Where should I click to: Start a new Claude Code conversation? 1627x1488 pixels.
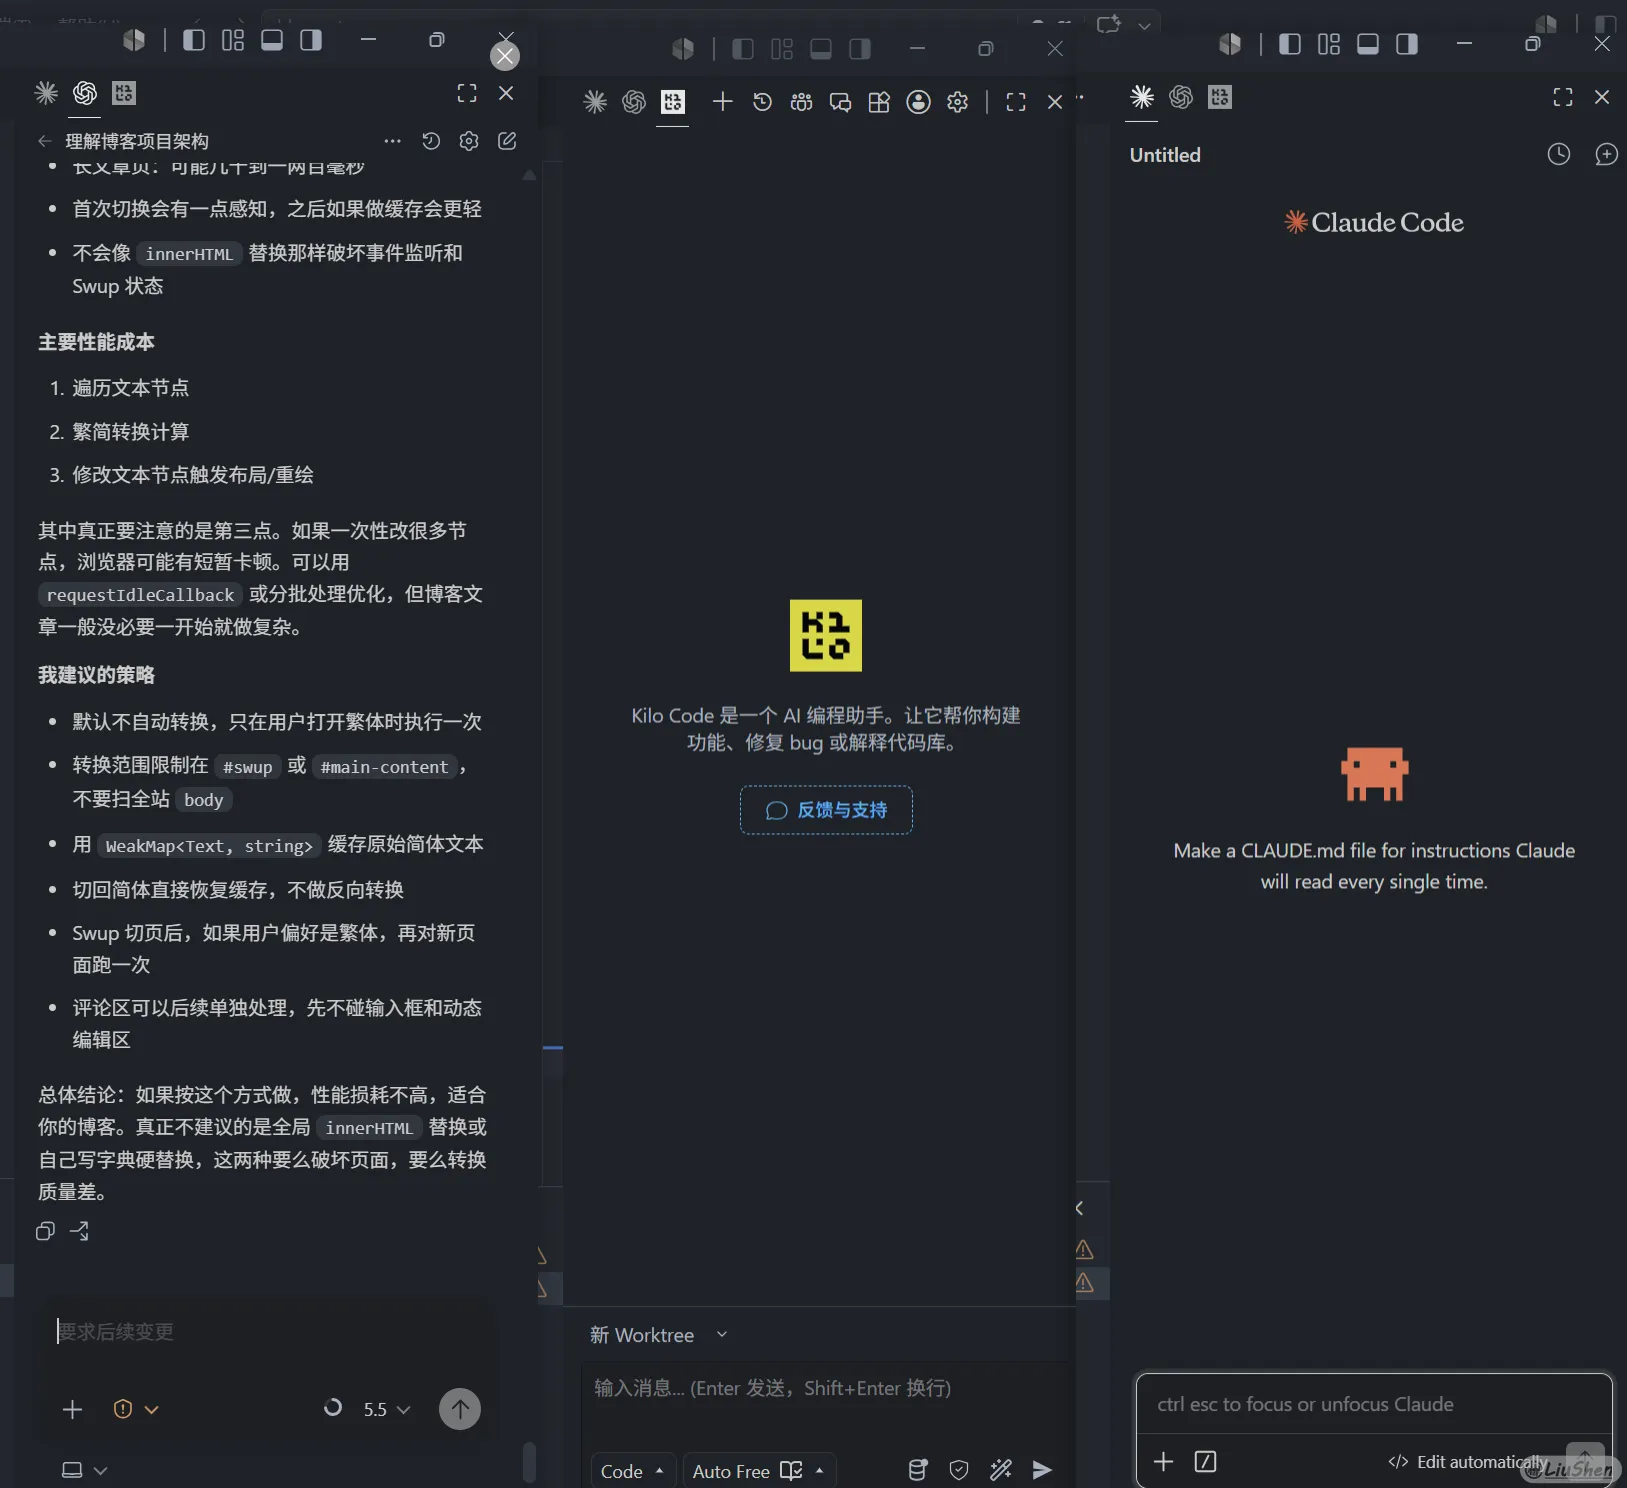pos(1606,154)
